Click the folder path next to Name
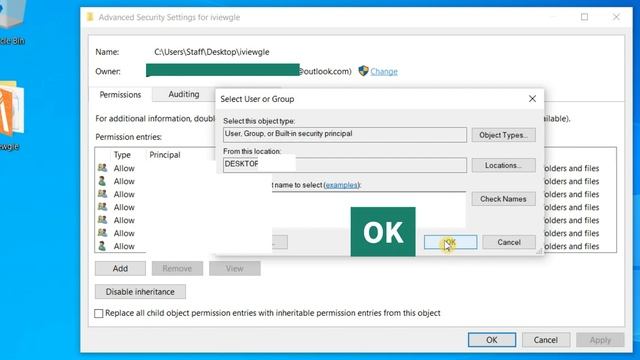Viewport: 640px width, 360px height. click(211, 52)
